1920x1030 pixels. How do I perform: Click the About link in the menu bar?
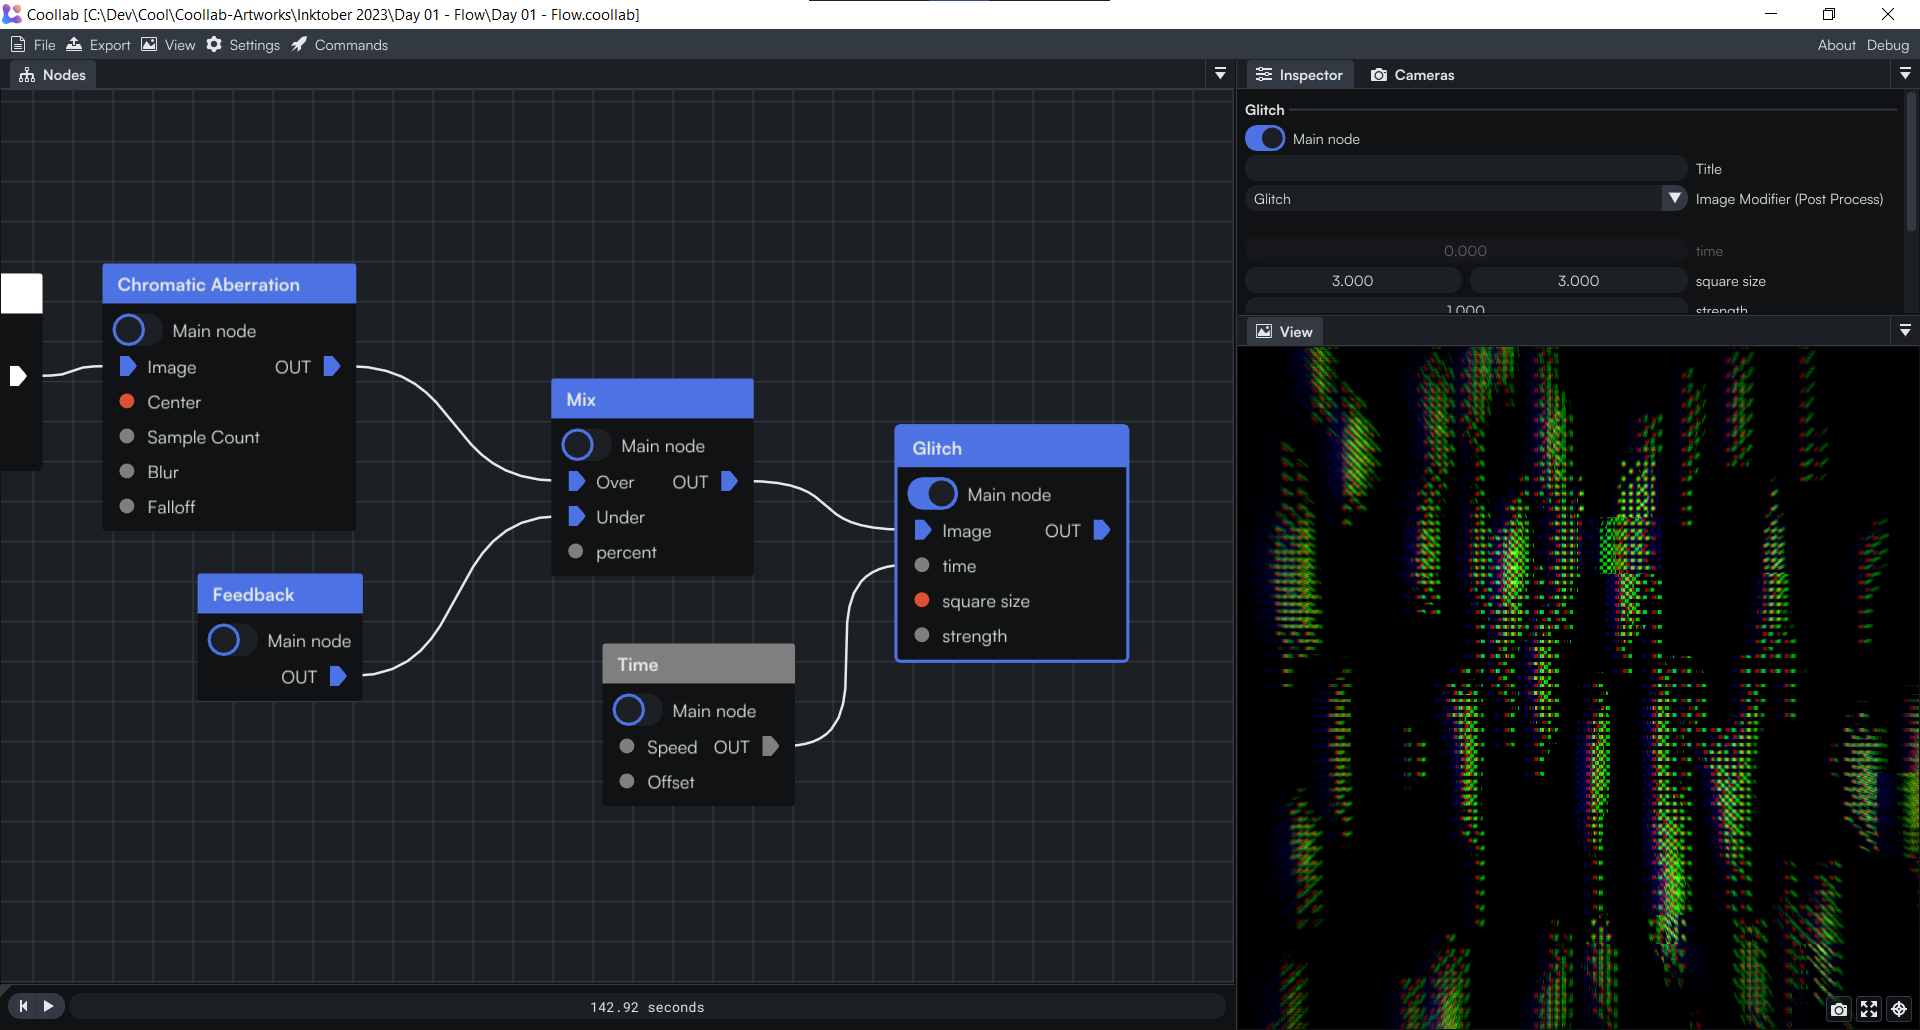[x=1836, y=45]
